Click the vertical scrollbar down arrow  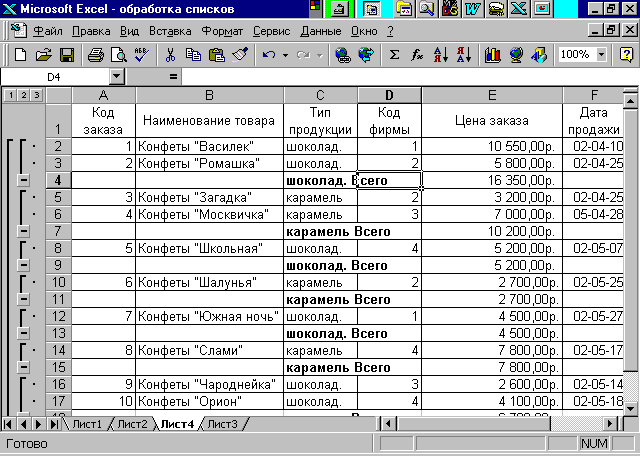point(631,407)
